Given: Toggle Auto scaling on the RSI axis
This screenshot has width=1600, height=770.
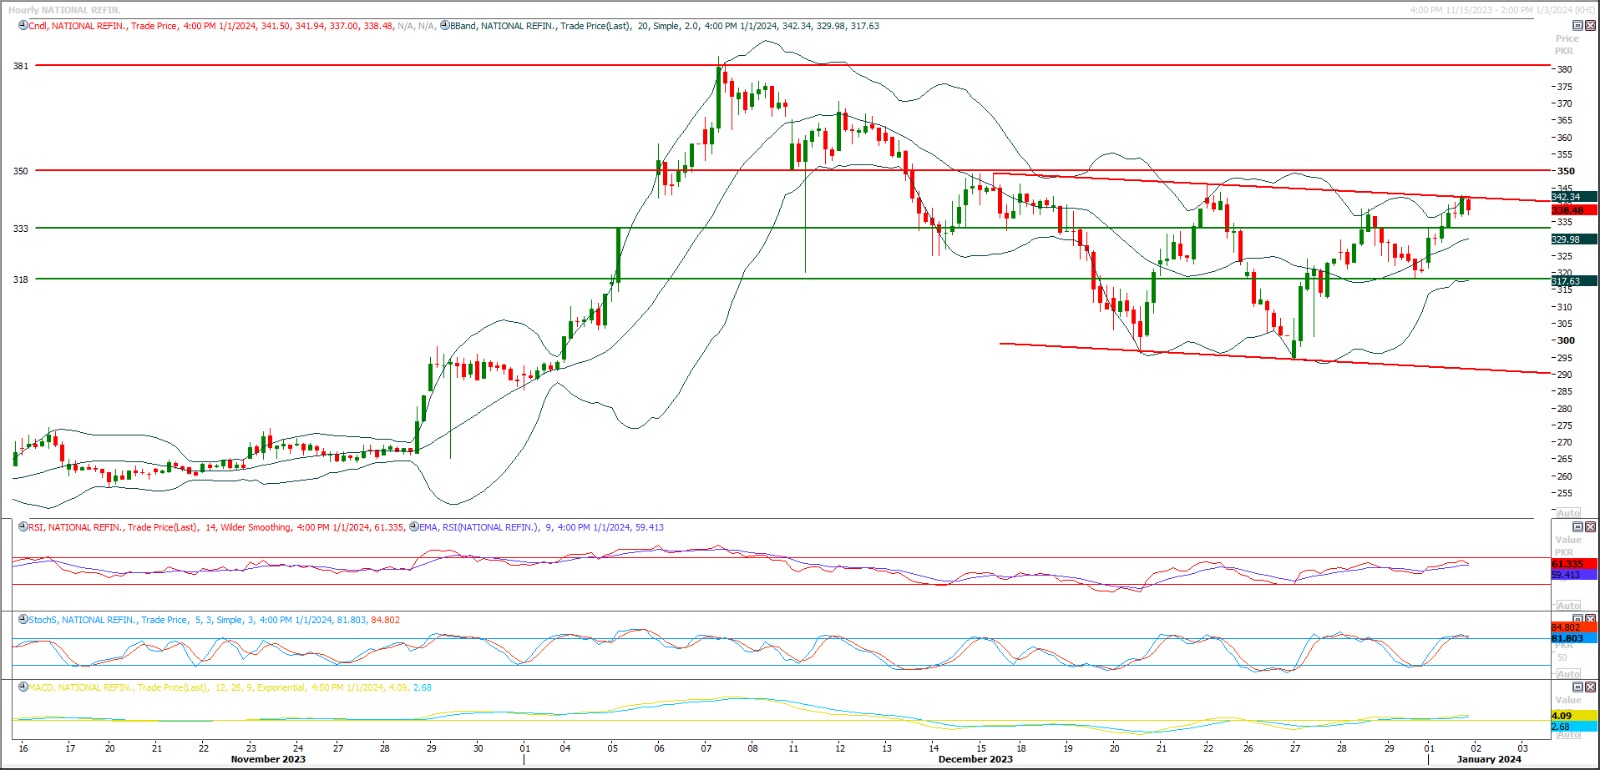Looking at the screenshot, I should click(1568, 605).
